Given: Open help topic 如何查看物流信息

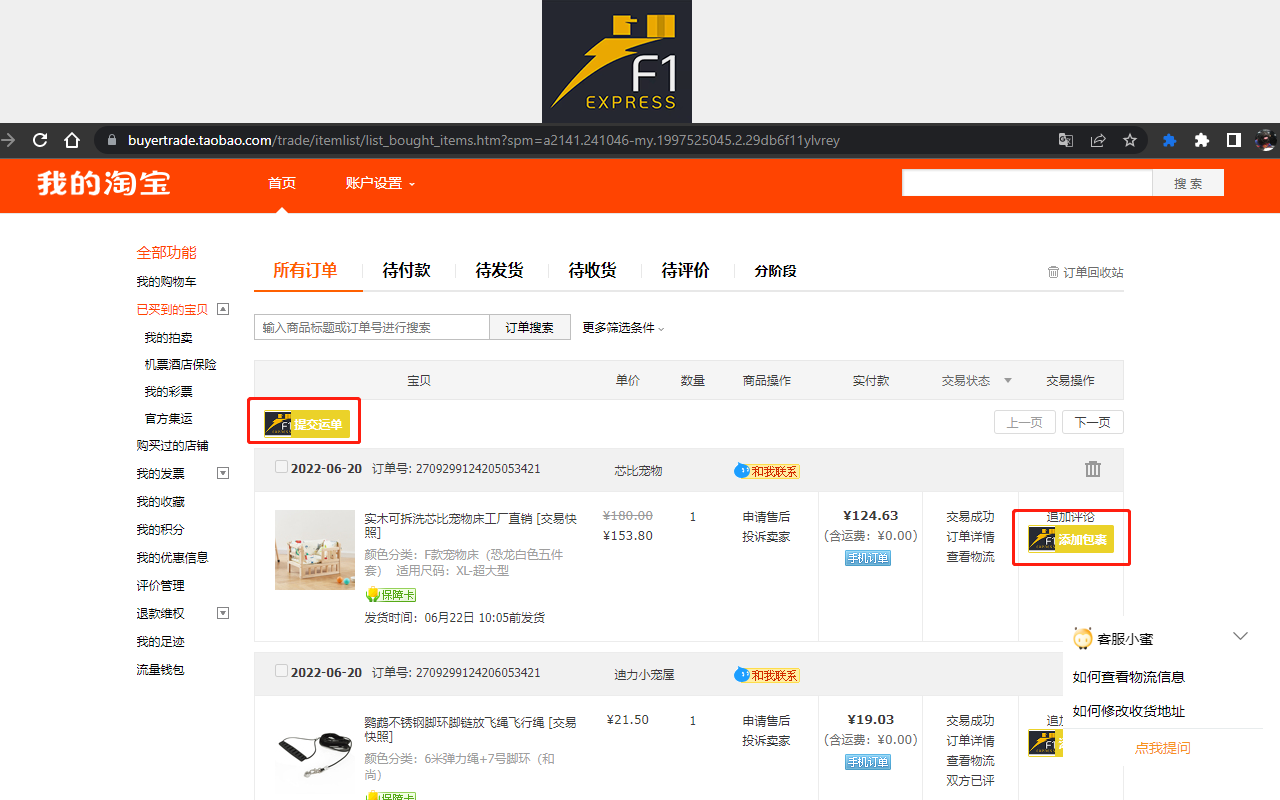Looking at the screenshot, I should point(1129,677).
